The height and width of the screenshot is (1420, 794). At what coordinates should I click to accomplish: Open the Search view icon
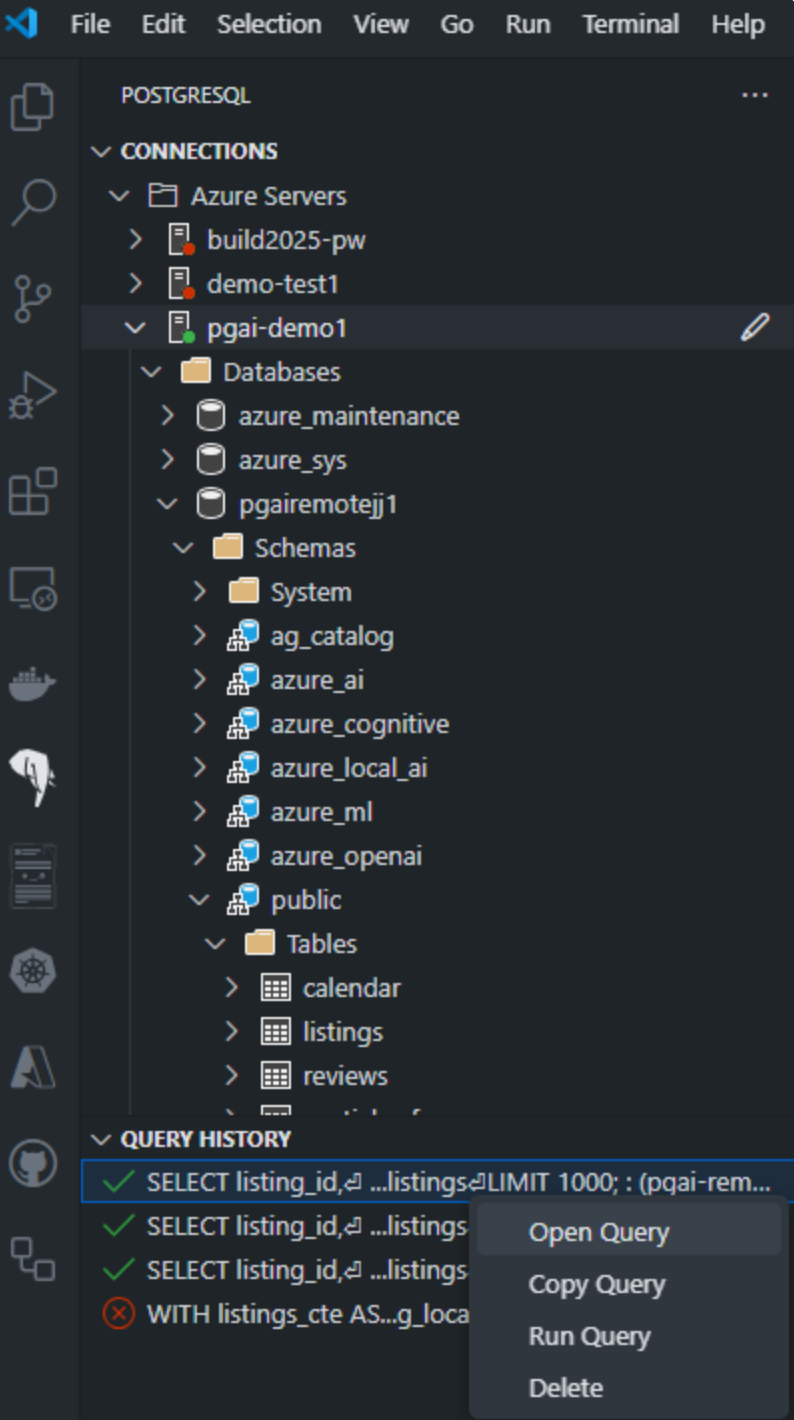click(x=33, y=203)
